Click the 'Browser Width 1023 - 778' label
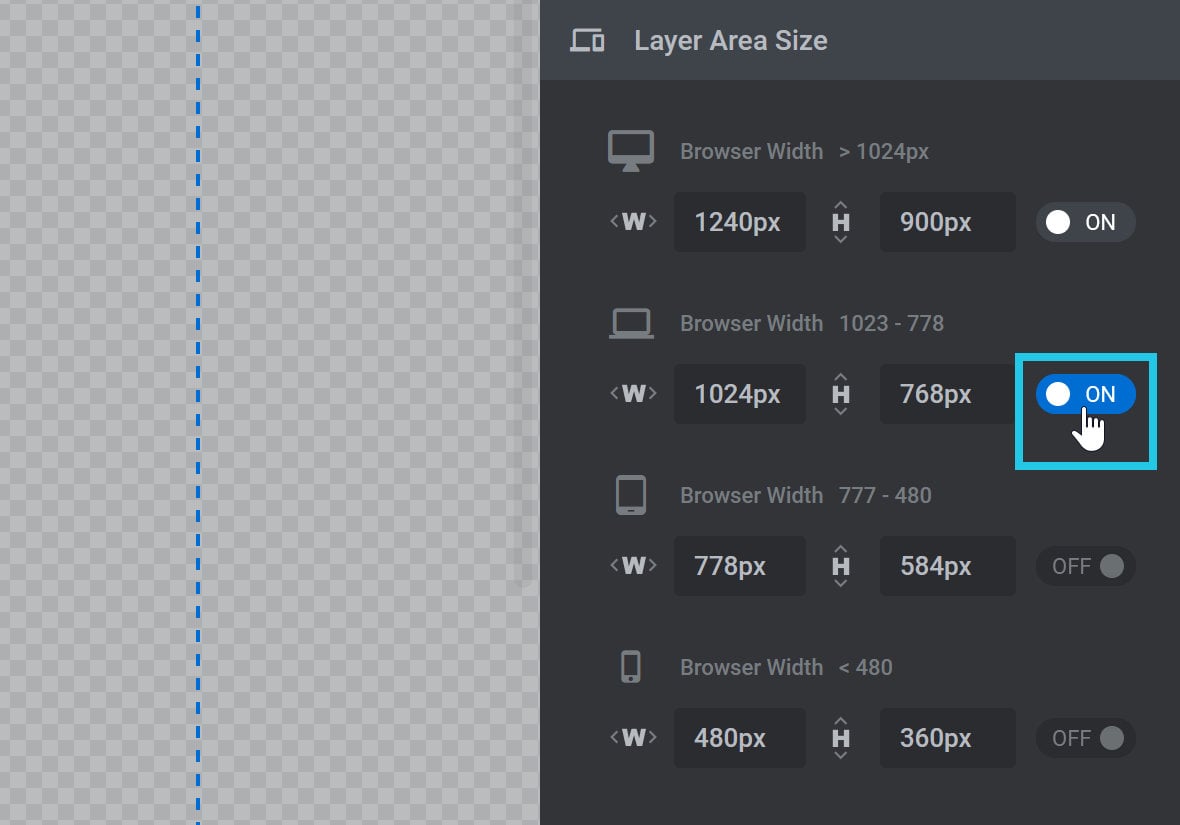This screenshot has width=1180, height=825. coord(811,324)
